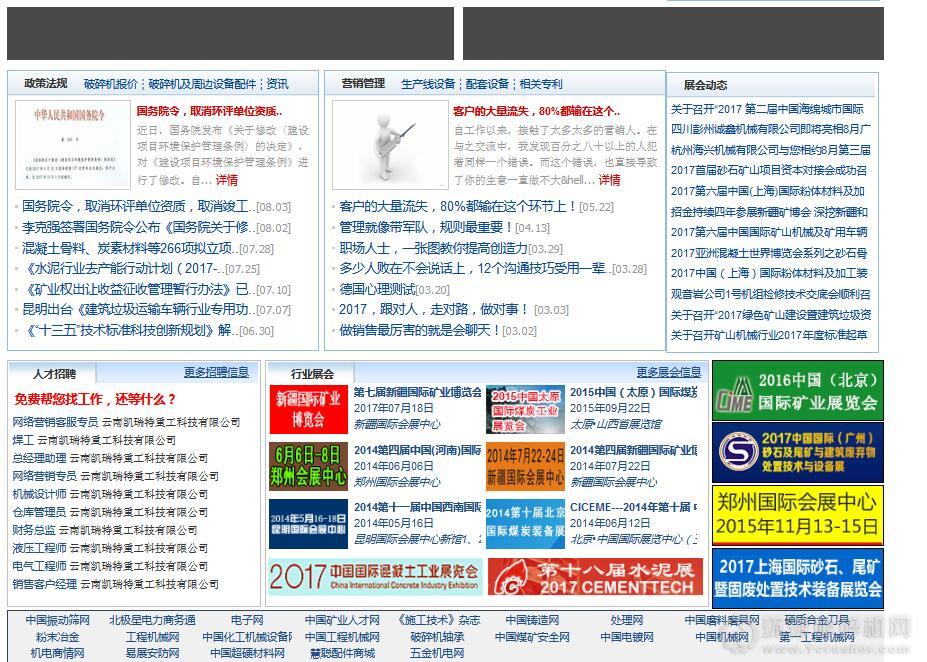Click the 更多招聘信息 link
The width and height of the screenshot is (927, 662).
[x=216, y=373]
